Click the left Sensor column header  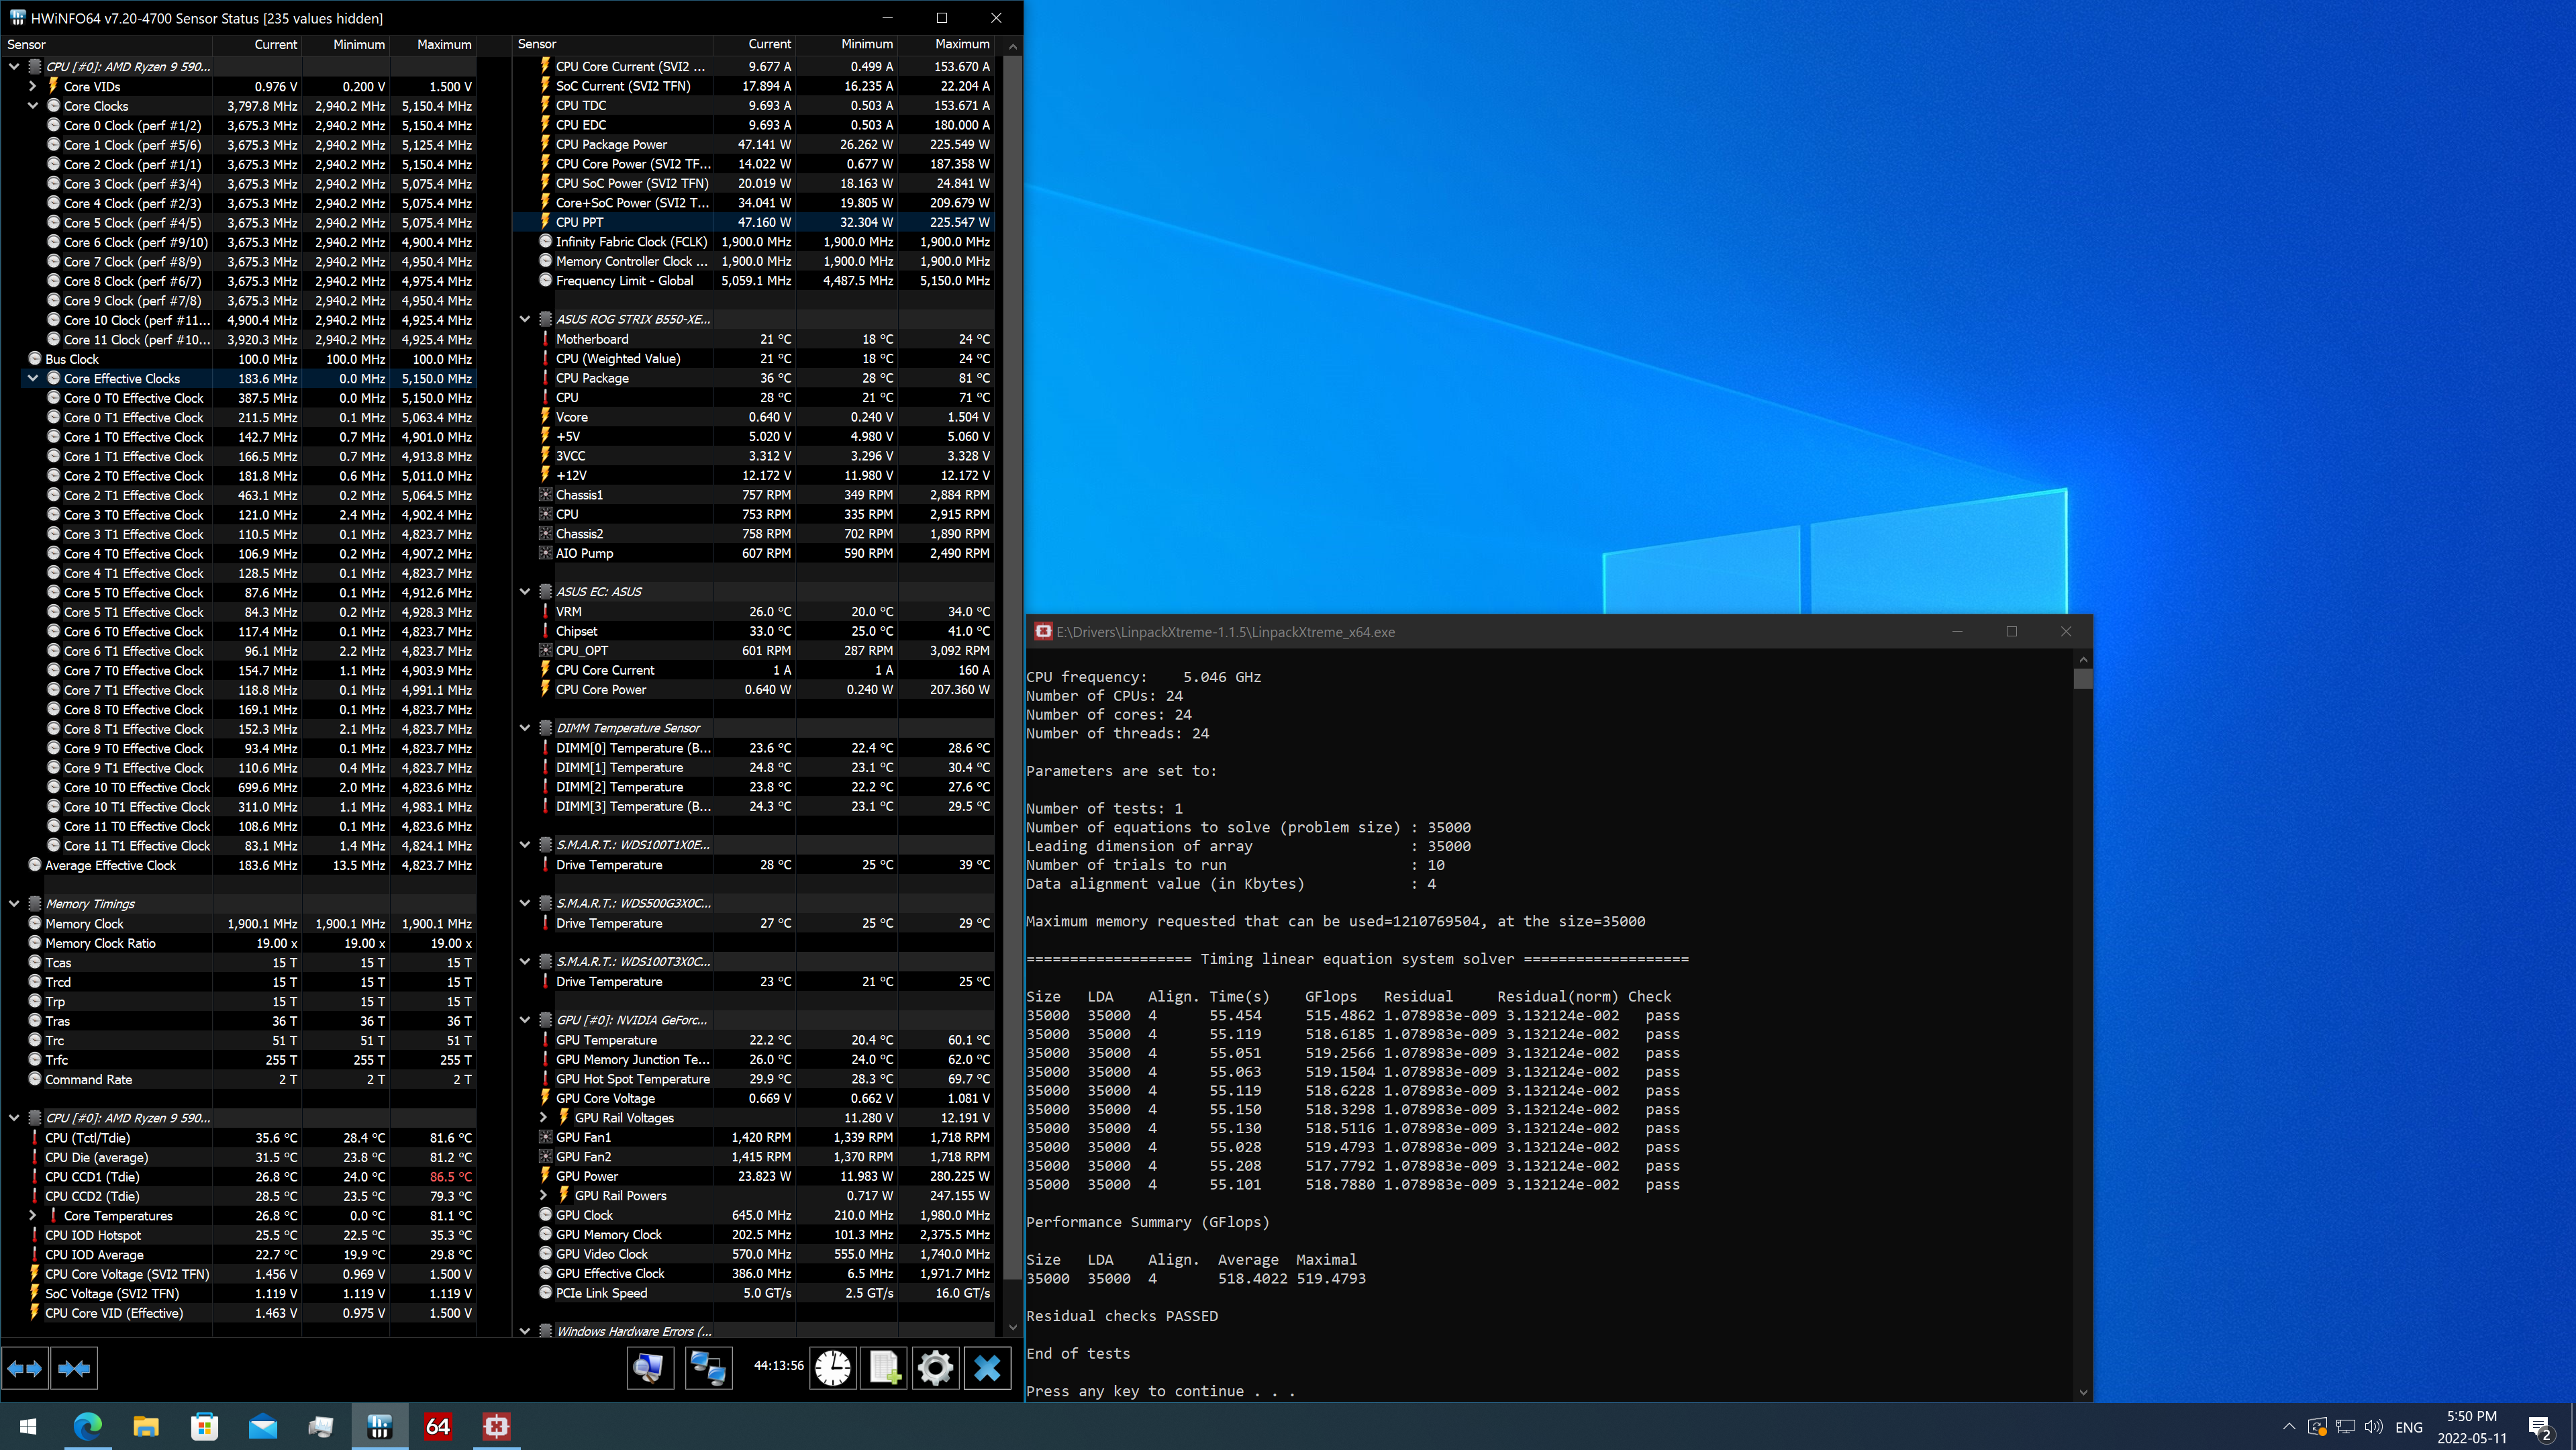point(107,44)
